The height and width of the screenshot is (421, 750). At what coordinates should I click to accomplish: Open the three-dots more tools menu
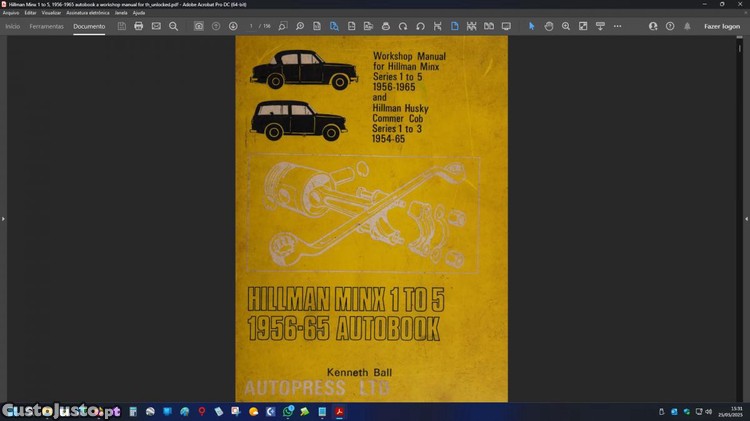[617, 26]
